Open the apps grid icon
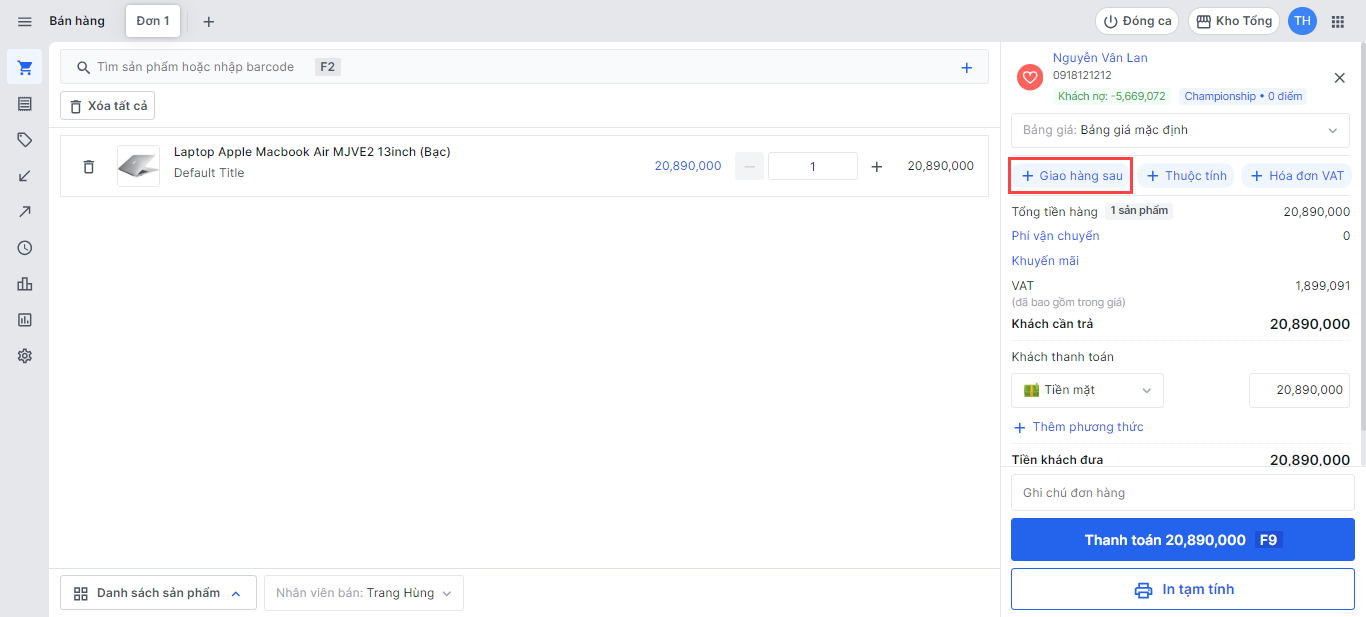 (1338, 21)
